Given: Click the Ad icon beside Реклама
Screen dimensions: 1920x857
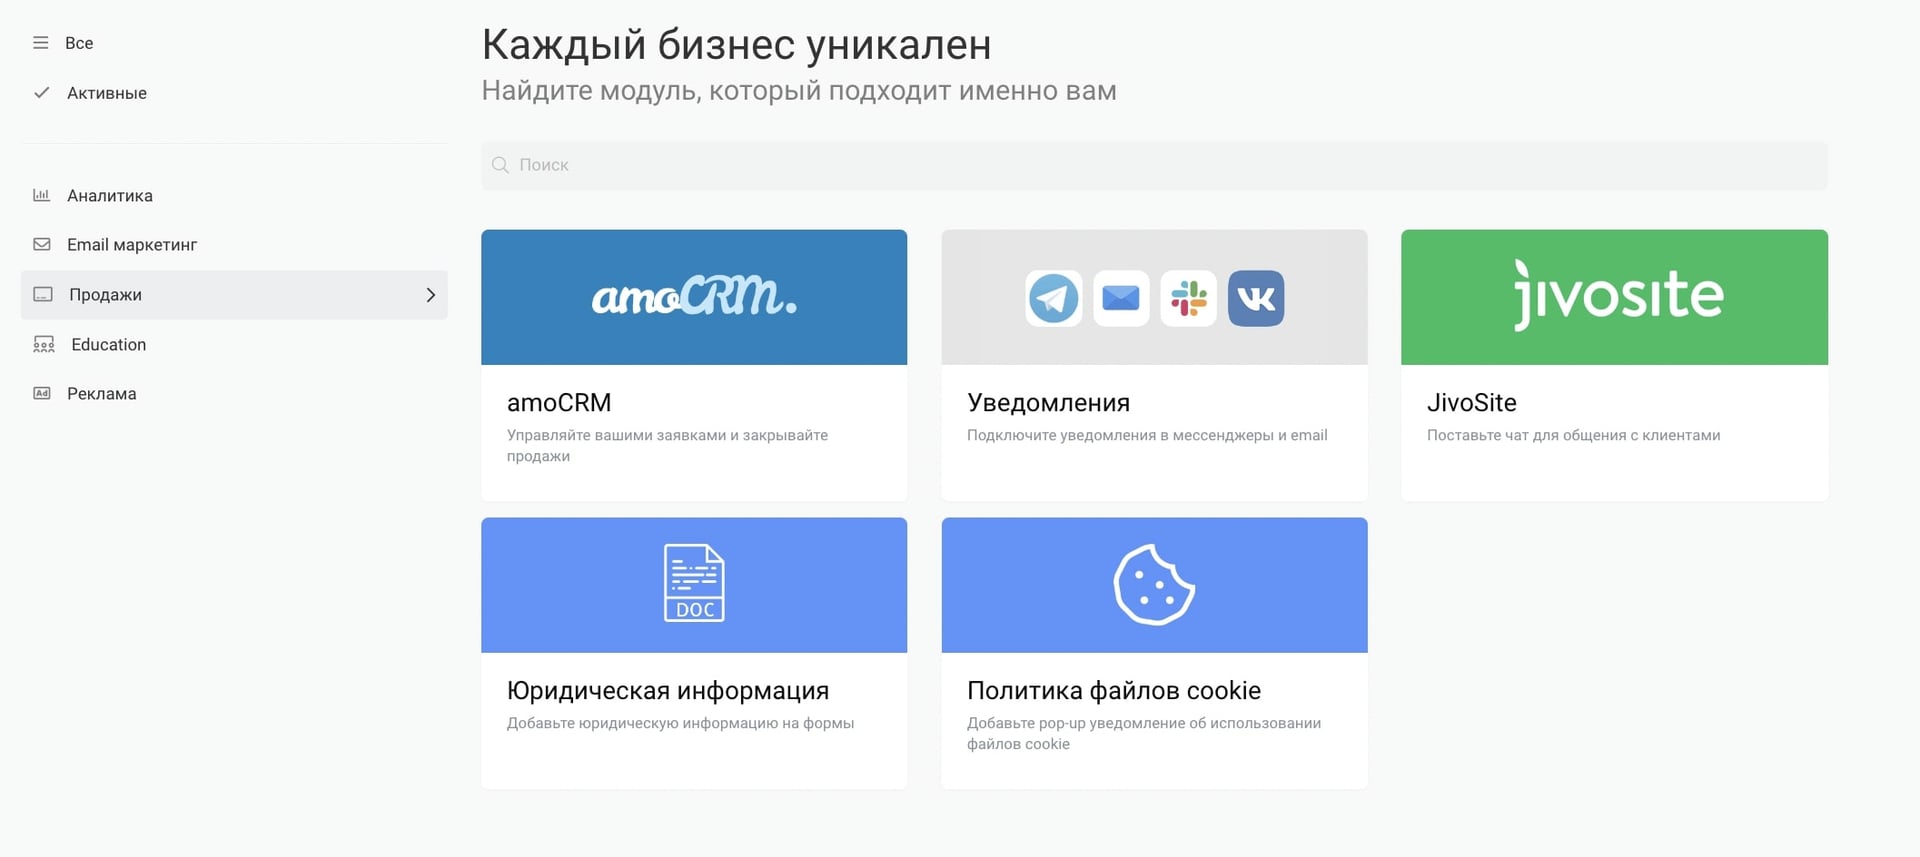Looking at the screenshot, I should pyautogui.click(x=42, y=393).
